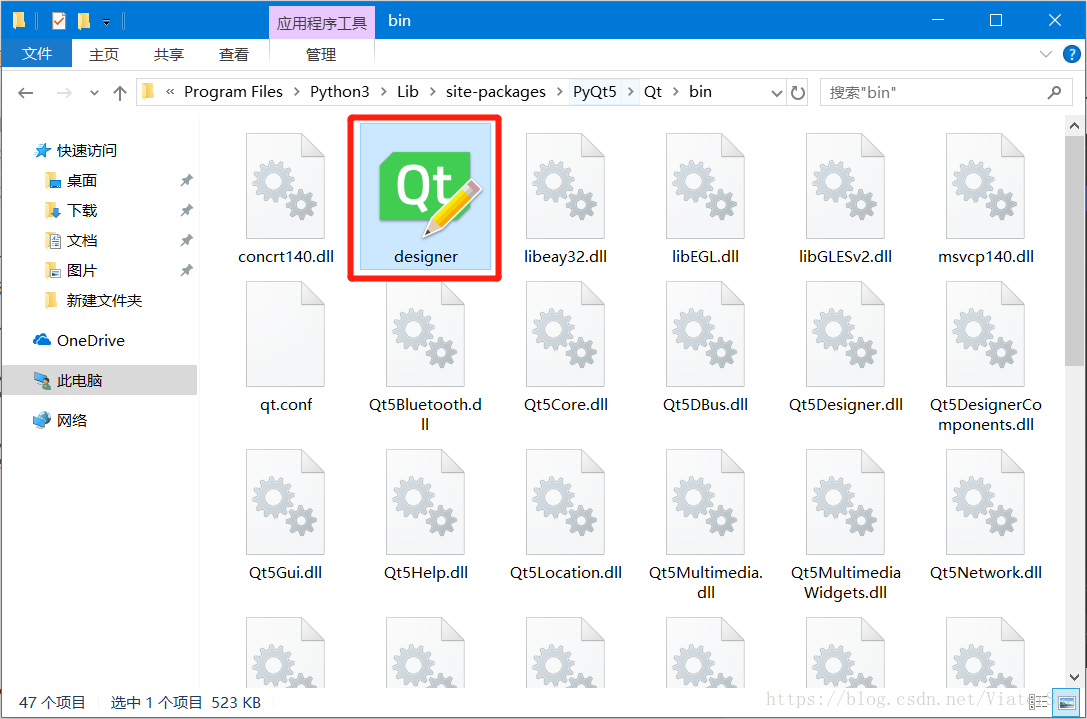
Task: Open the address bar history dropdown
Action: tap(777, 92)
